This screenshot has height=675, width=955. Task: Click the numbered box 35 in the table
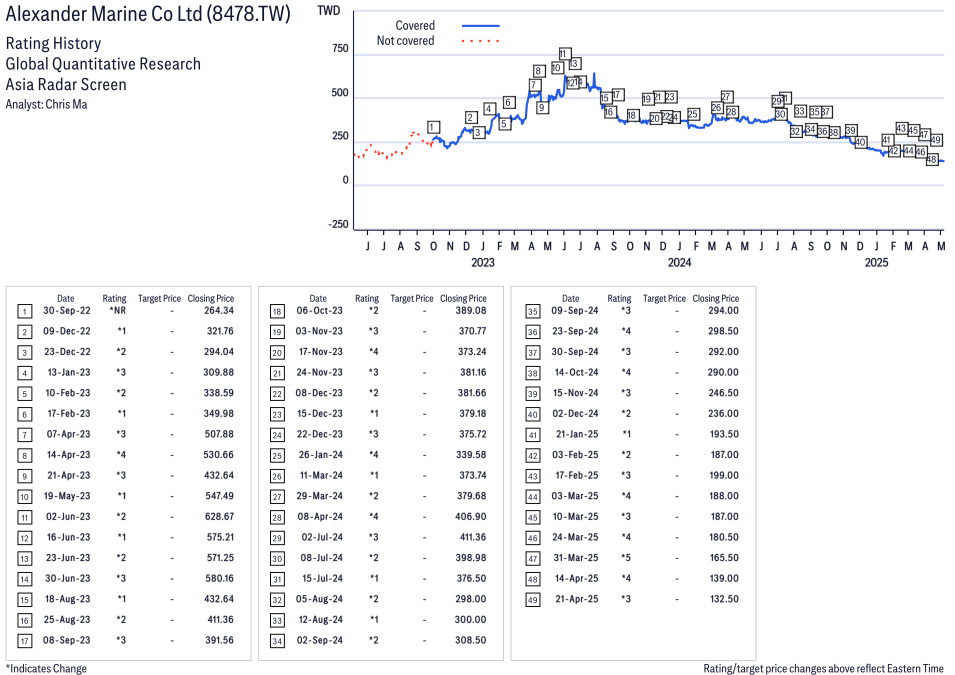point(533,312)
